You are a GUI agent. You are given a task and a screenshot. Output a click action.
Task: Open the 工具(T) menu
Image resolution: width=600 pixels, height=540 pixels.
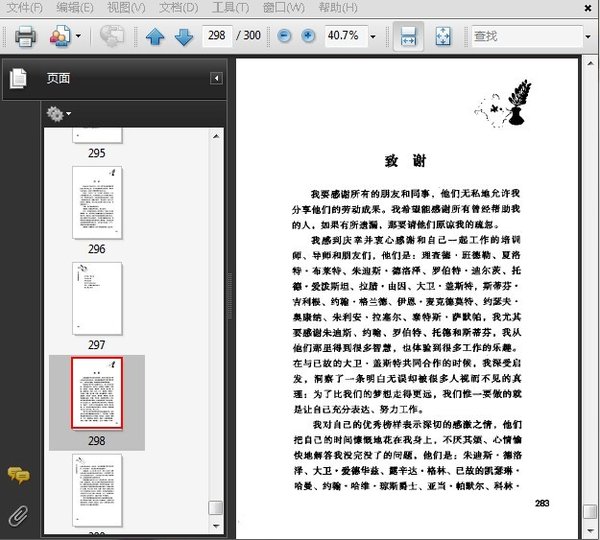point(230,7)
